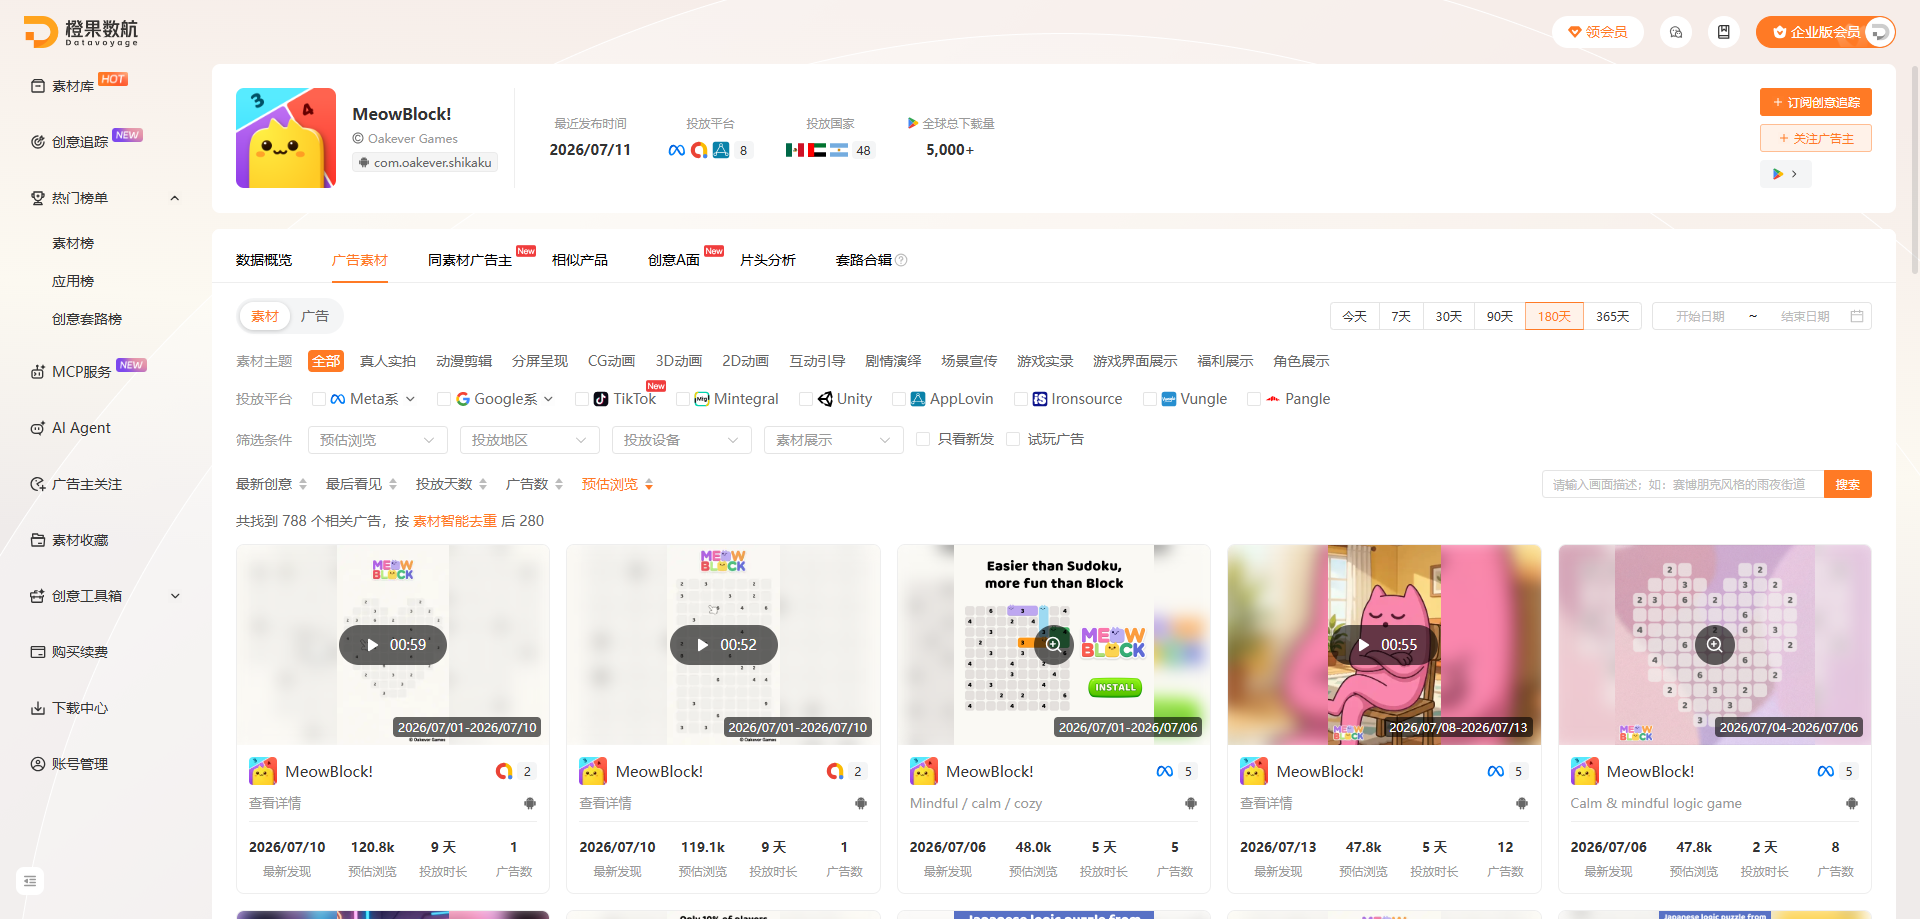The width and height of the screenshot is (1920, 919).
Task: Zoom into the Easier than Sudoku image
Action: click(x=1054, y=645)
